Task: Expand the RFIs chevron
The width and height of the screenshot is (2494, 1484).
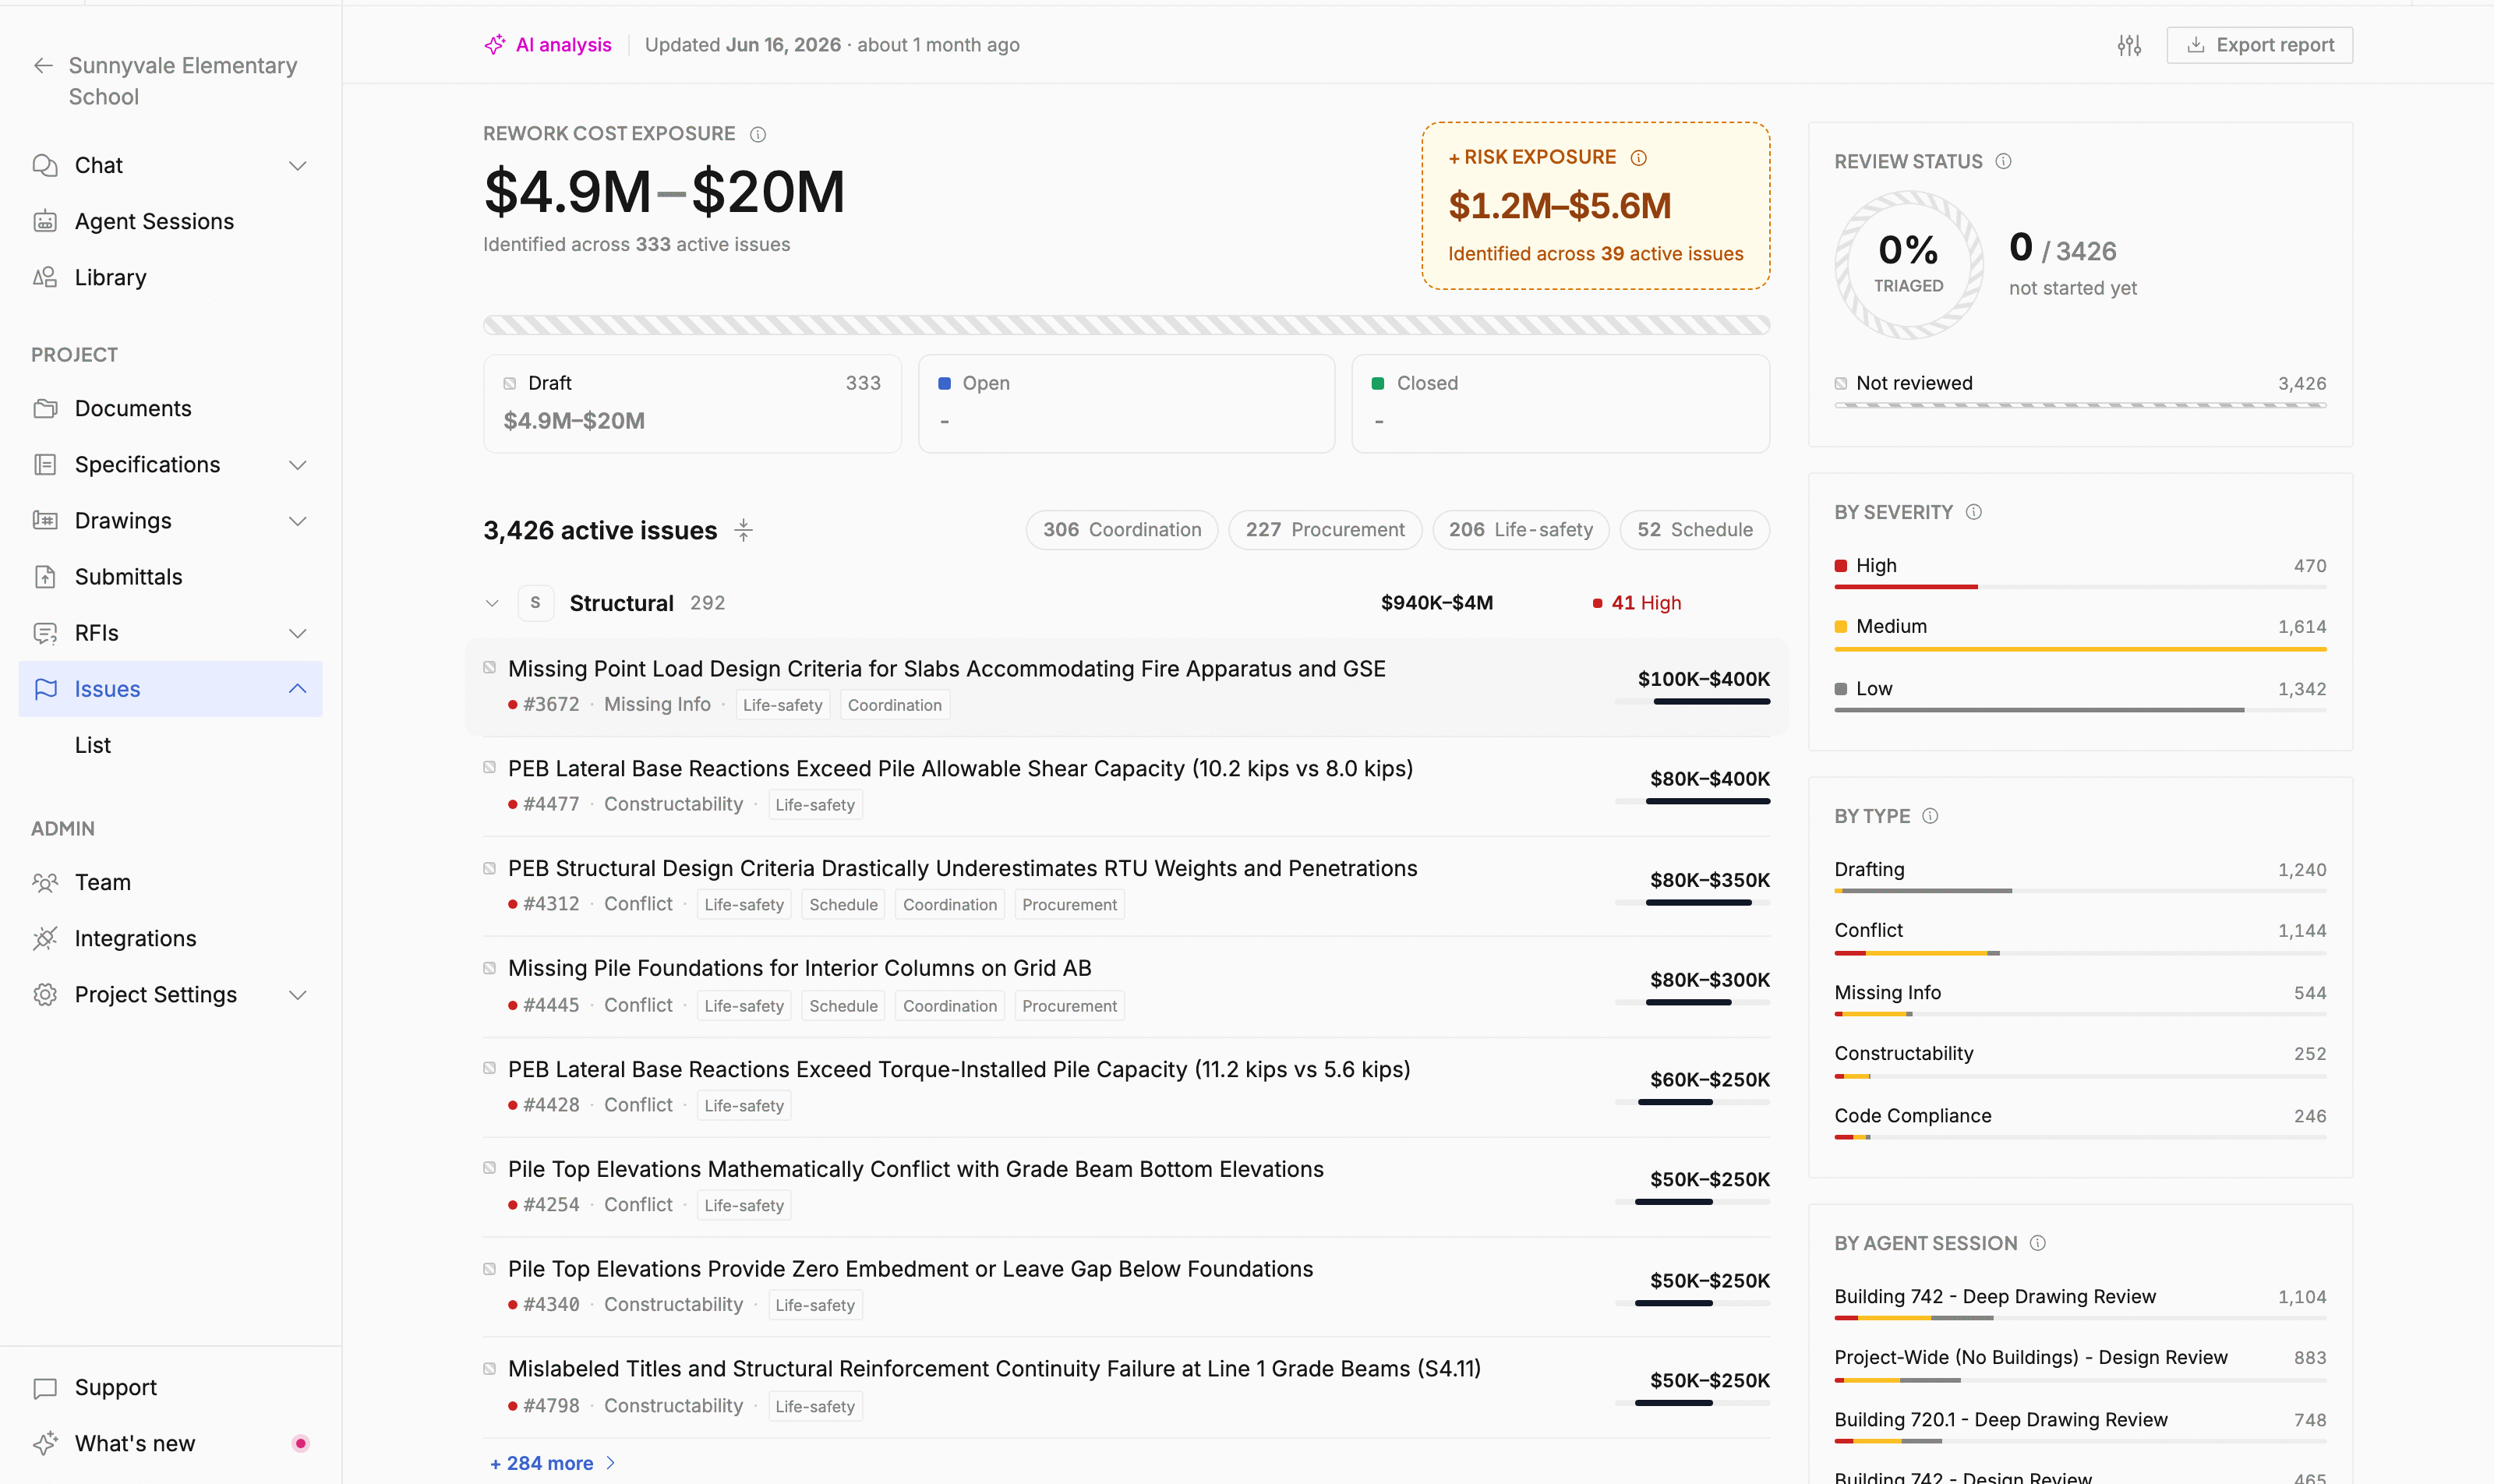Action: [297, 633]
